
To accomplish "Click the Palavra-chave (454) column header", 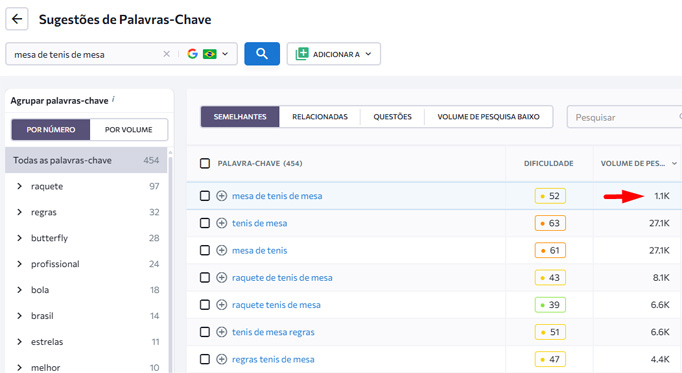I will pyautogui.click(x=260, y=163).
